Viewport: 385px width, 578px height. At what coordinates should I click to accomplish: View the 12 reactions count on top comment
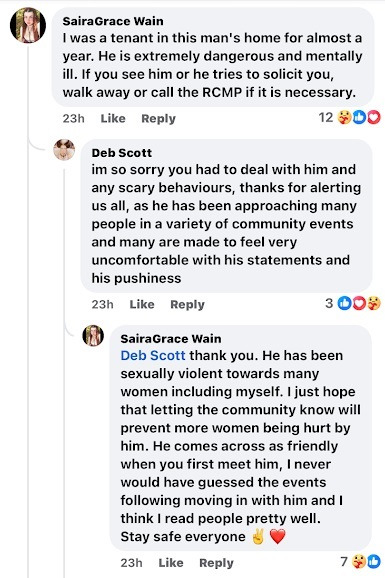pos(326,118)
